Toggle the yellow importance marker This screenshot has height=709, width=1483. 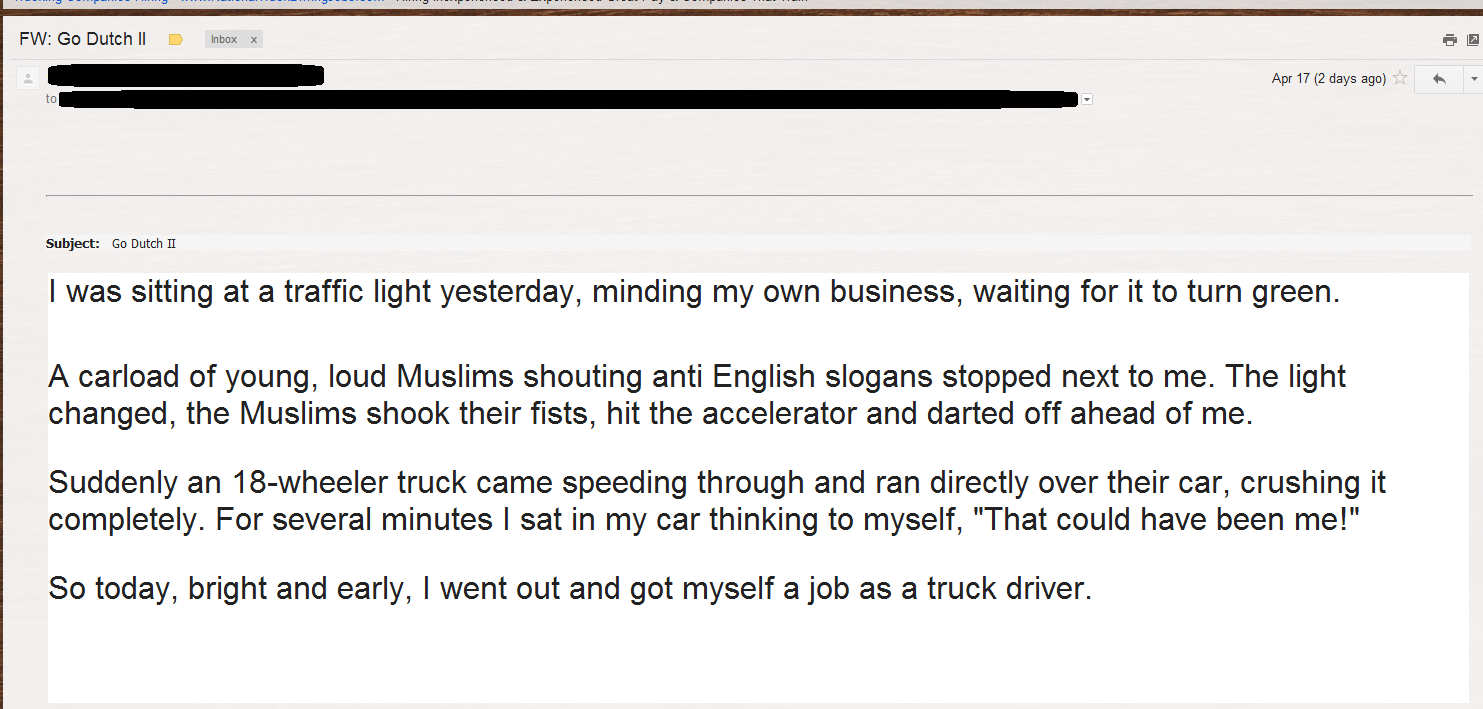pyautogui.click(x=176, y=40)
